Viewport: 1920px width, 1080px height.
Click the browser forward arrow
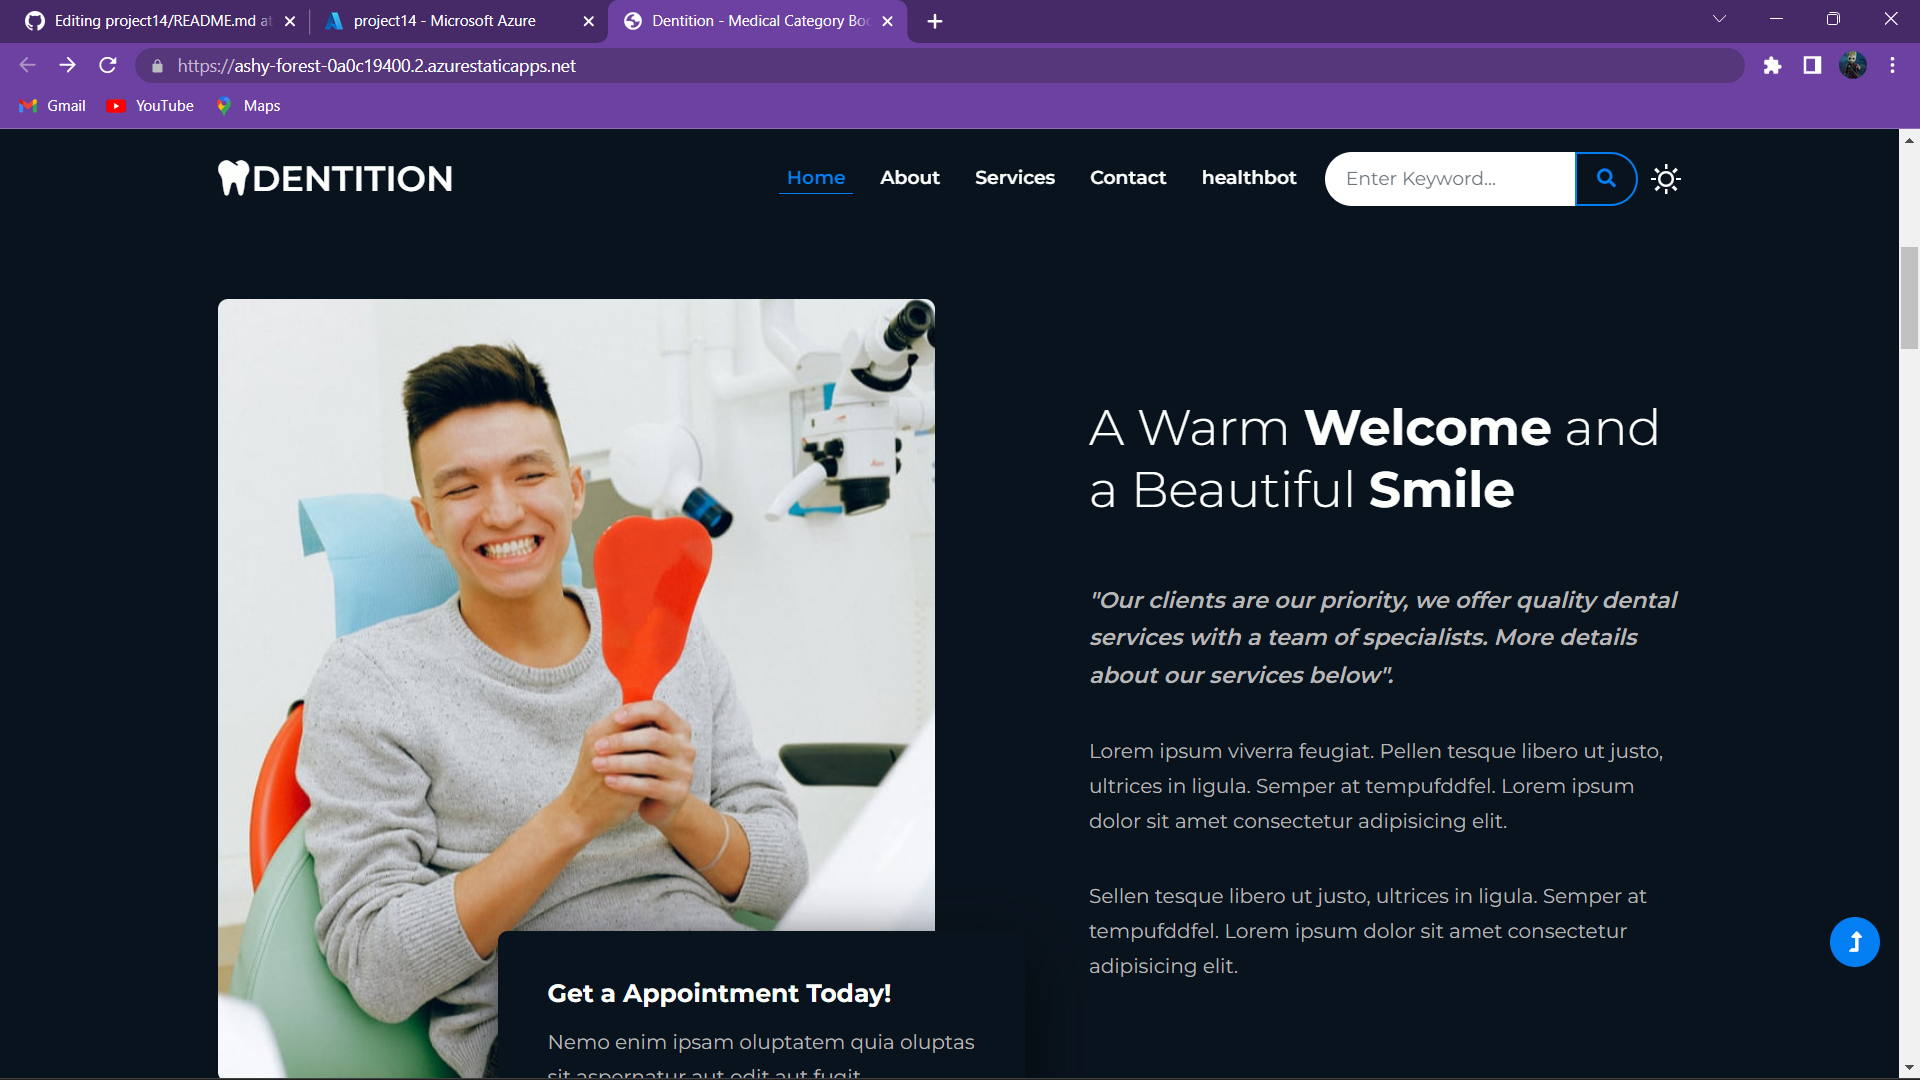67,66
